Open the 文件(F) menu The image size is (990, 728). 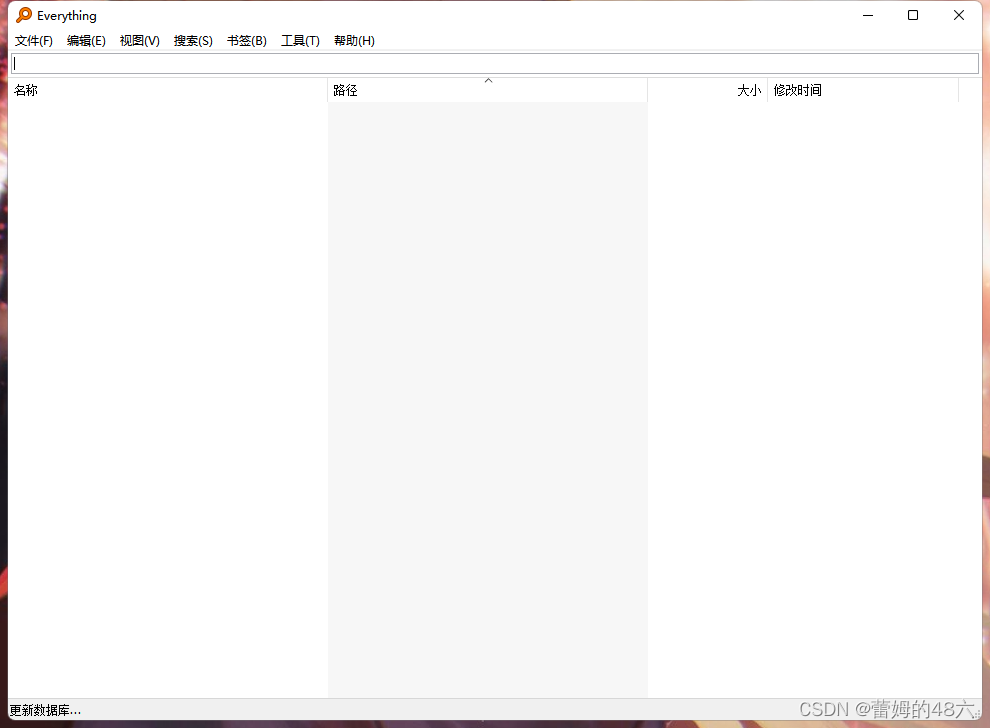pyautogui.click(x=34, y=41)
